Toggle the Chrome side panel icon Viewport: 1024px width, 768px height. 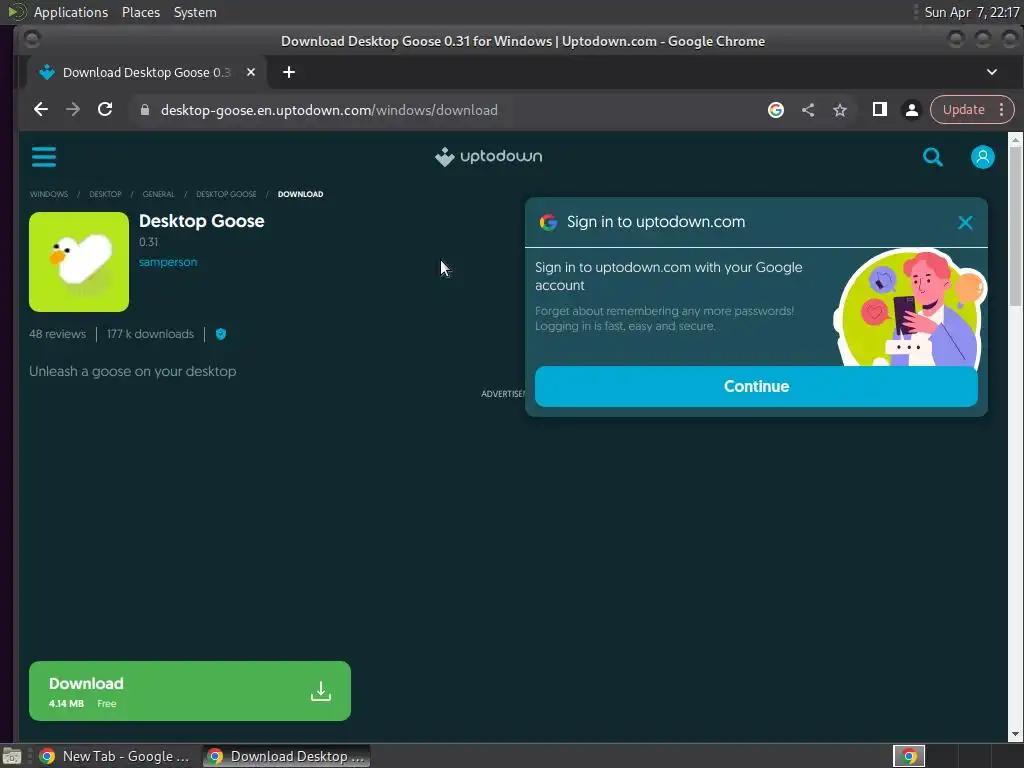(x=880, y=110)
